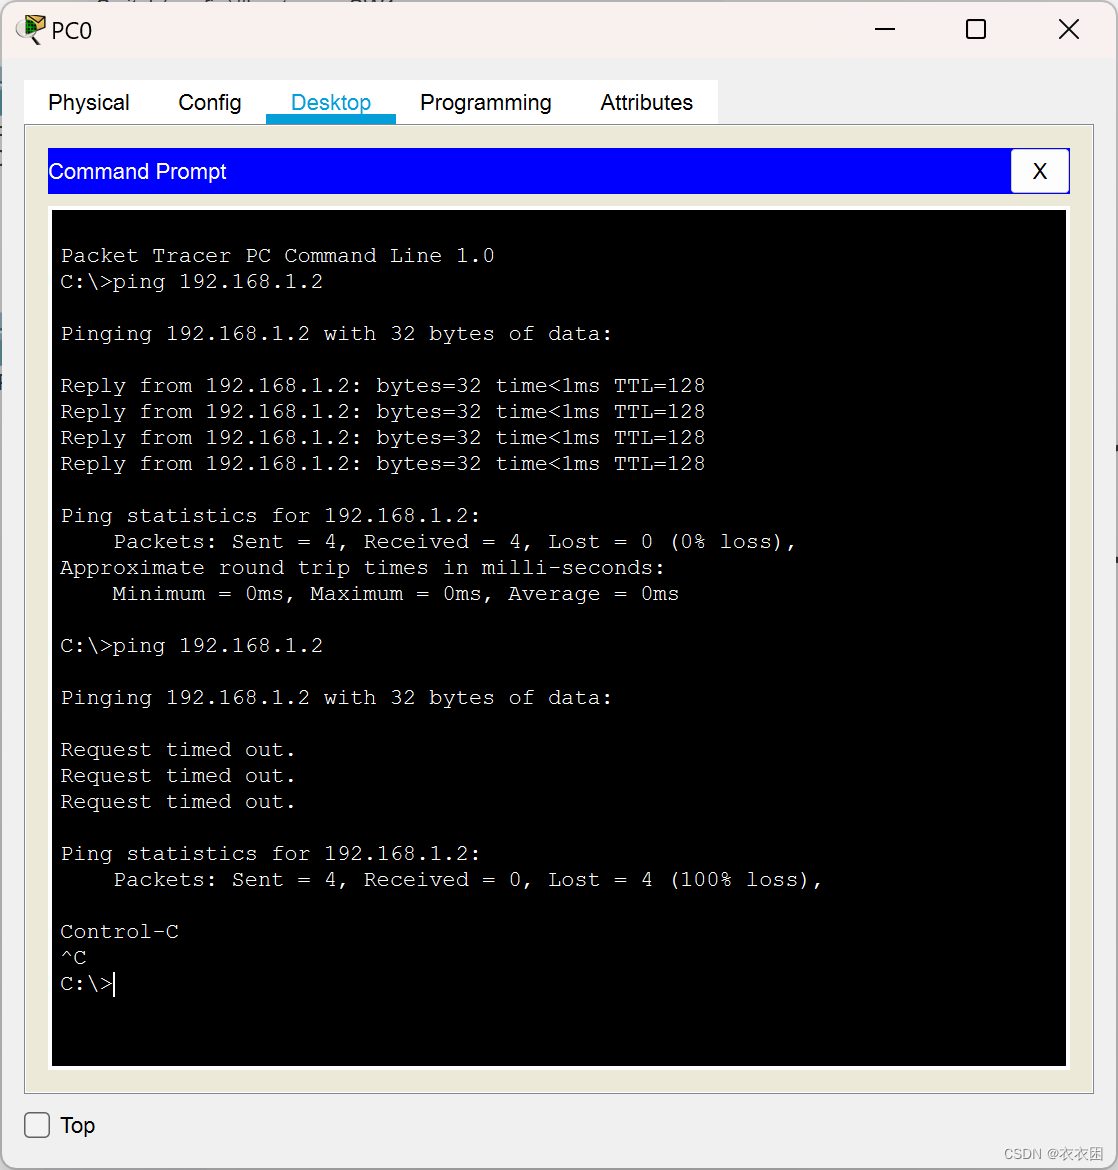Click the 'Control-C' output line
Viewport: 1118px width, 1170px height.
119,932
